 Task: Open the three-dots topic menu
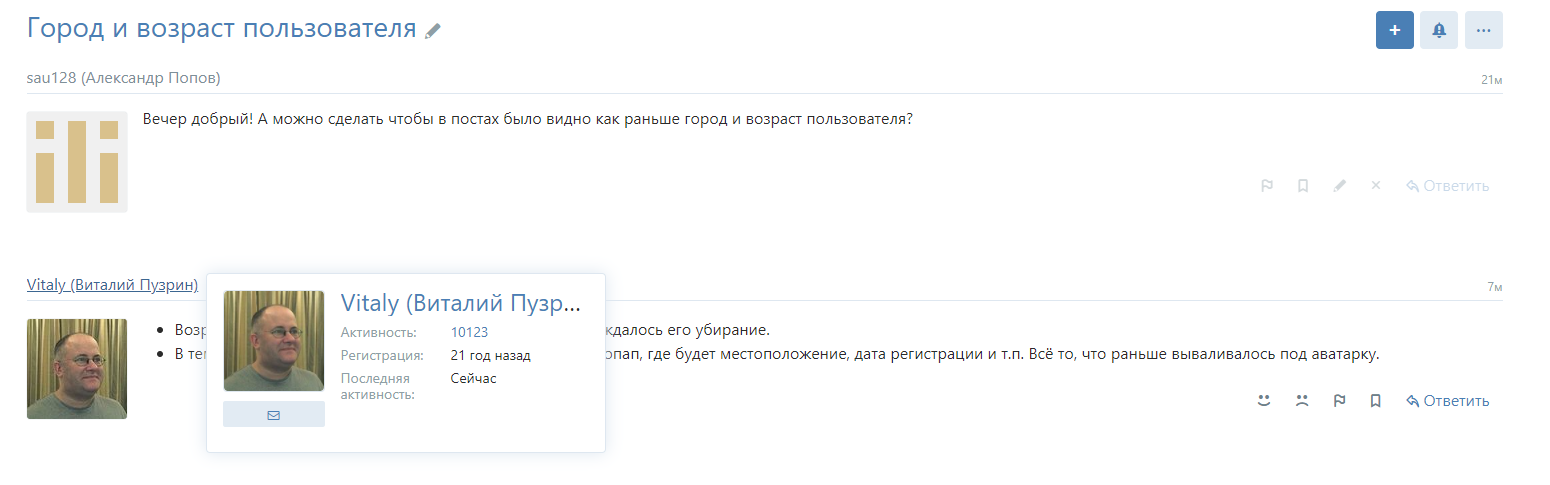click(x=1483, y=30)
